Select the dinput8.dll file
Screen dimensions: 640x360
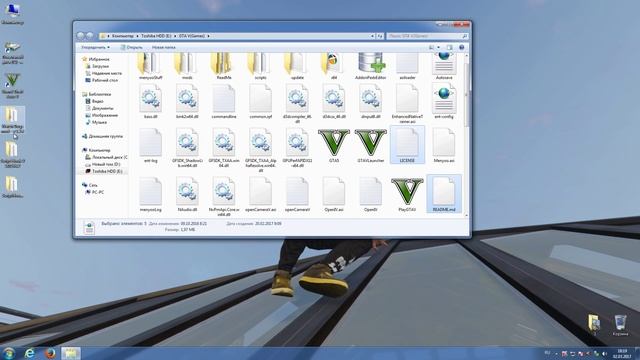(x=371, y=101)
